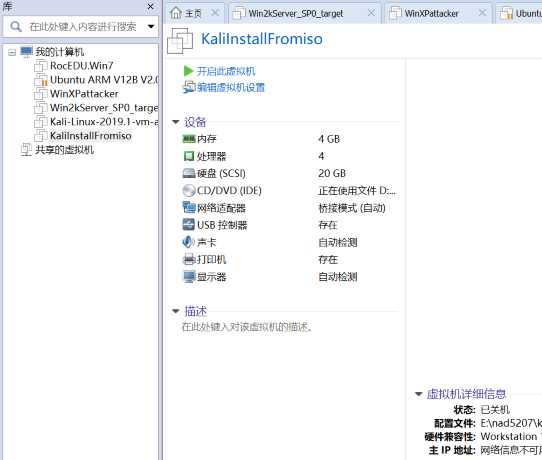Image resolution: width=542 pixels, height=460 pixels.
Task: Select Win2kServer_SP0_target in the library tree
Action: tap(104, 108)
